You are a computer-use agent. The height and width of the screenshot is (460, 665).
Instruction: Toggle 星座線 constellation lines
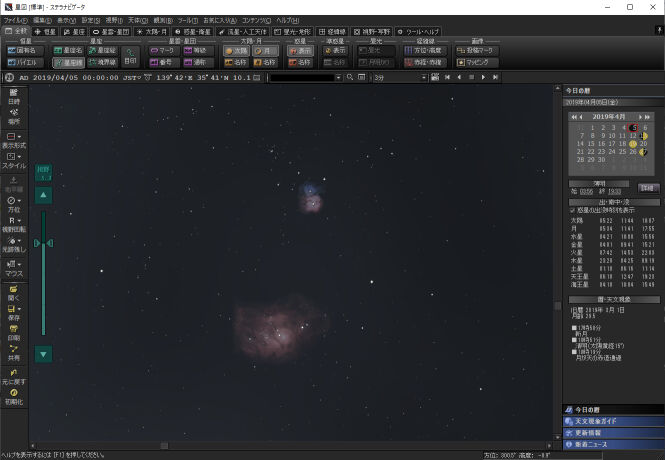pyautogui.click(x=68, y=63)
